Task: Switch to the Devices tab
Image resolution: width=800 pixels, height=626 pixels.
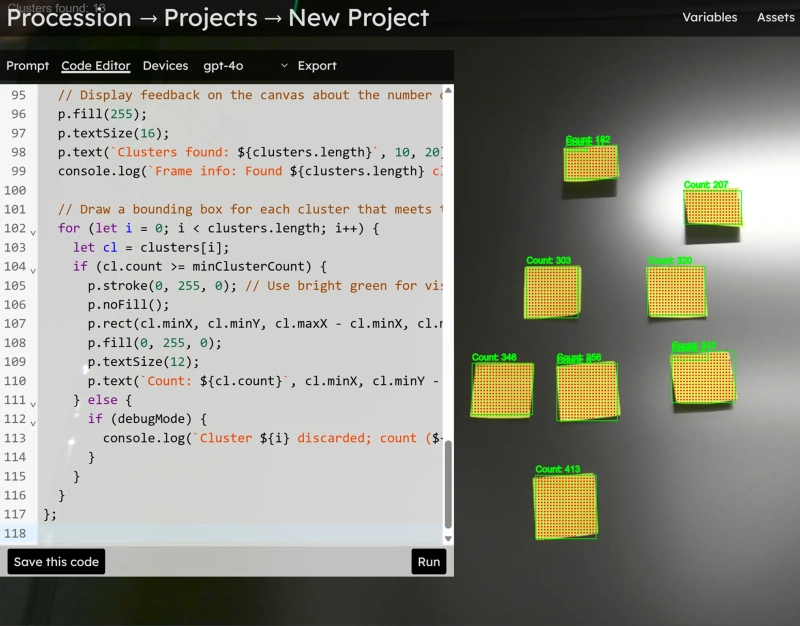Action: 165,66
